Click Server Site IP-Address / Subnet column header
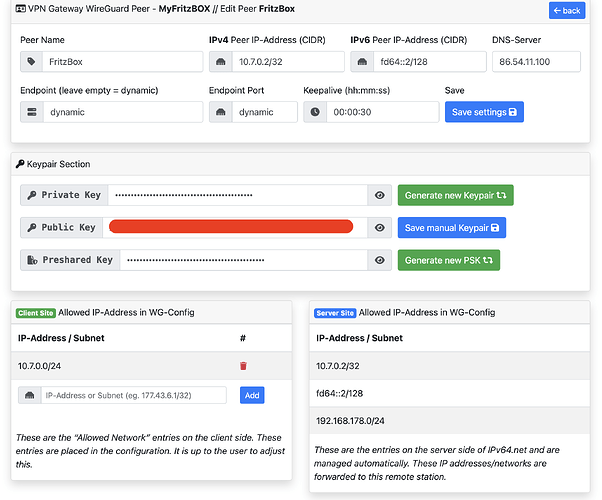Viewport: 602px width, 500px height. coord(359,338)
